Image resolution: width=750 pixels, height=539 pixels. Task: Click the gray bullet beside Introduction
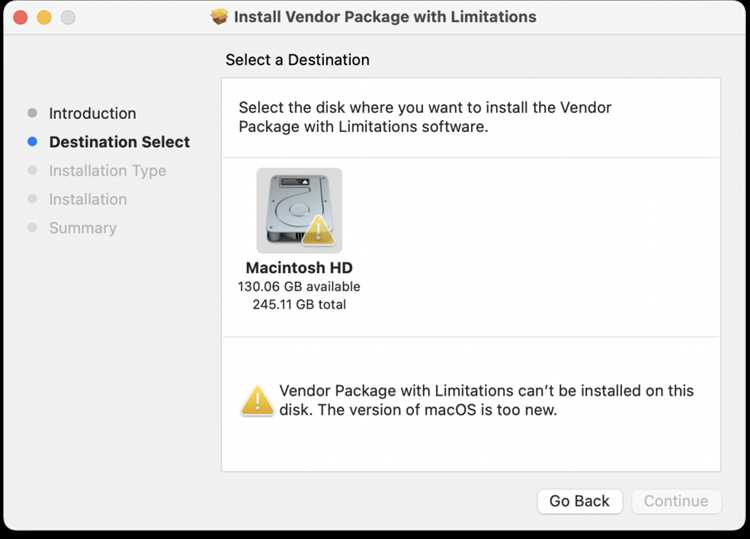[x=33, y=113]
